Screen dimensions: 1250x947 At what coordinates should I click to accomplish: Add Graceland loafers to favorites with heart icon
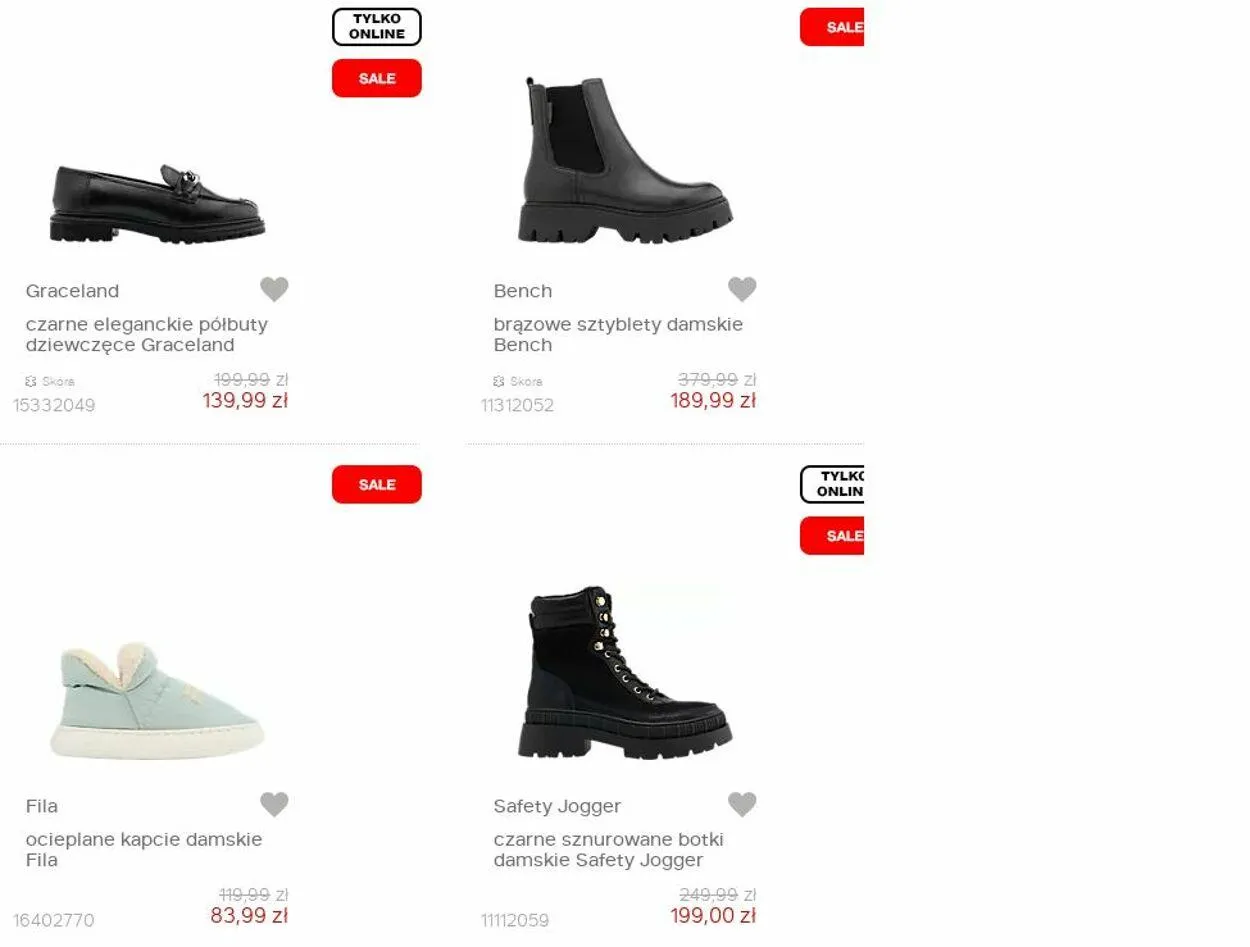[x=274, y=289]
